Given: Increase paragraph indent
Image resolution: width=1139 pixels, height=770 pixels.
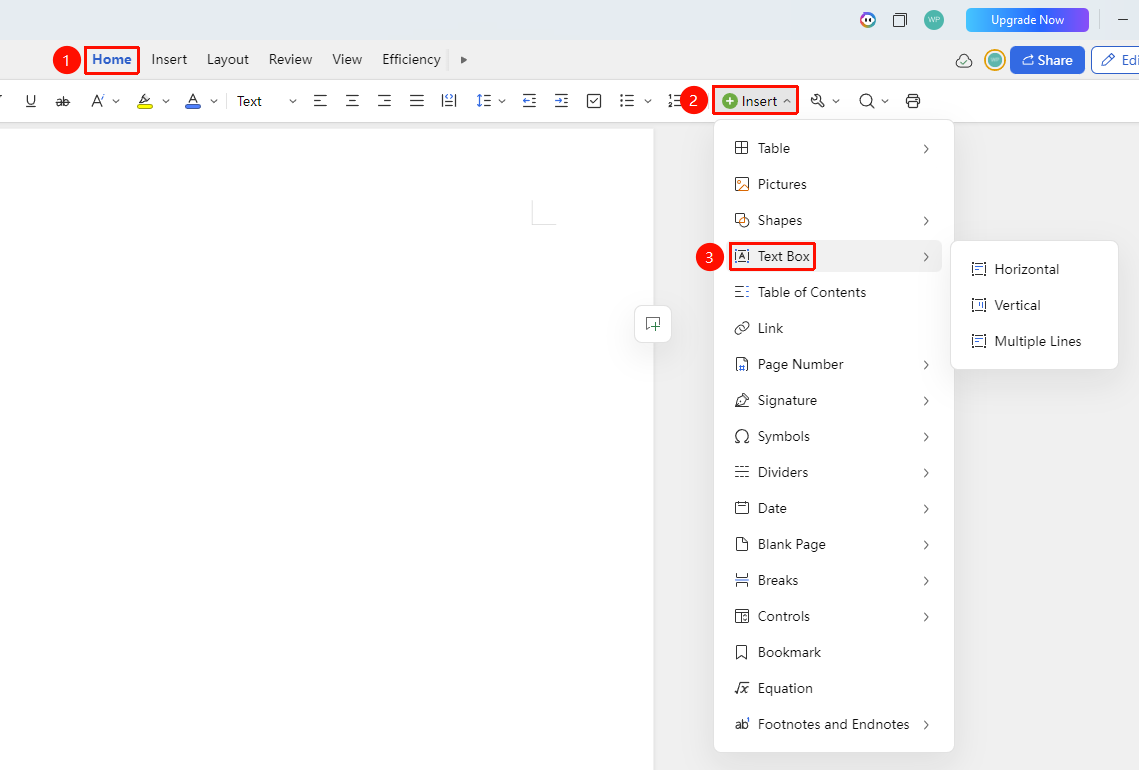Looking at the screenshot, I should pos(562,101).
